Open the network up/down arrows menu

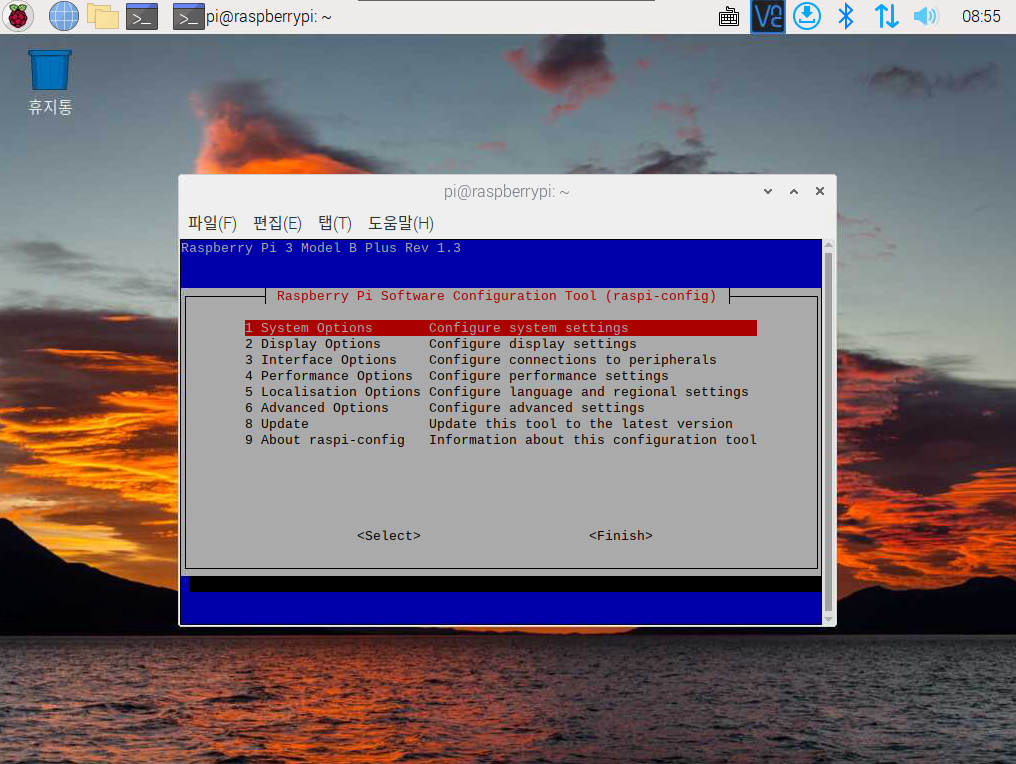[886, 16]
